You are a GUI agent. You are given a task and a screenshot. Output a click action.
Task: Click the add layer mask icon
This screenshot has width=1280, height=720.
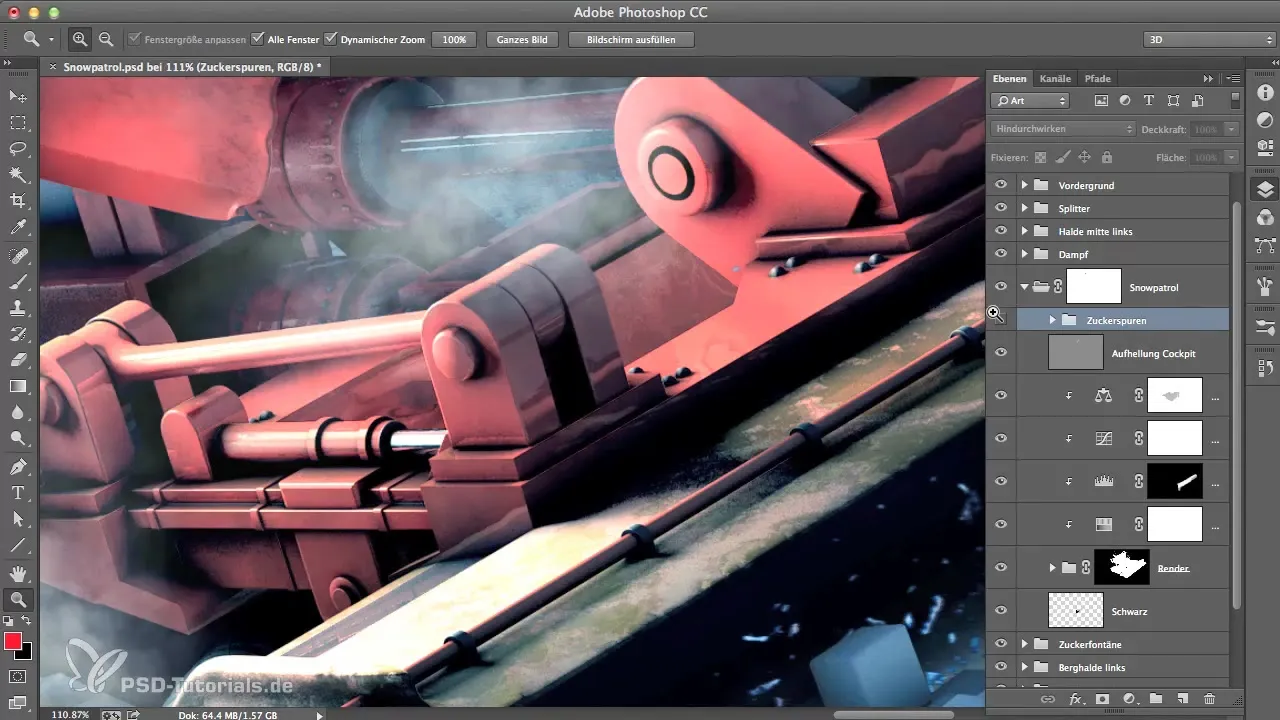1103,699
